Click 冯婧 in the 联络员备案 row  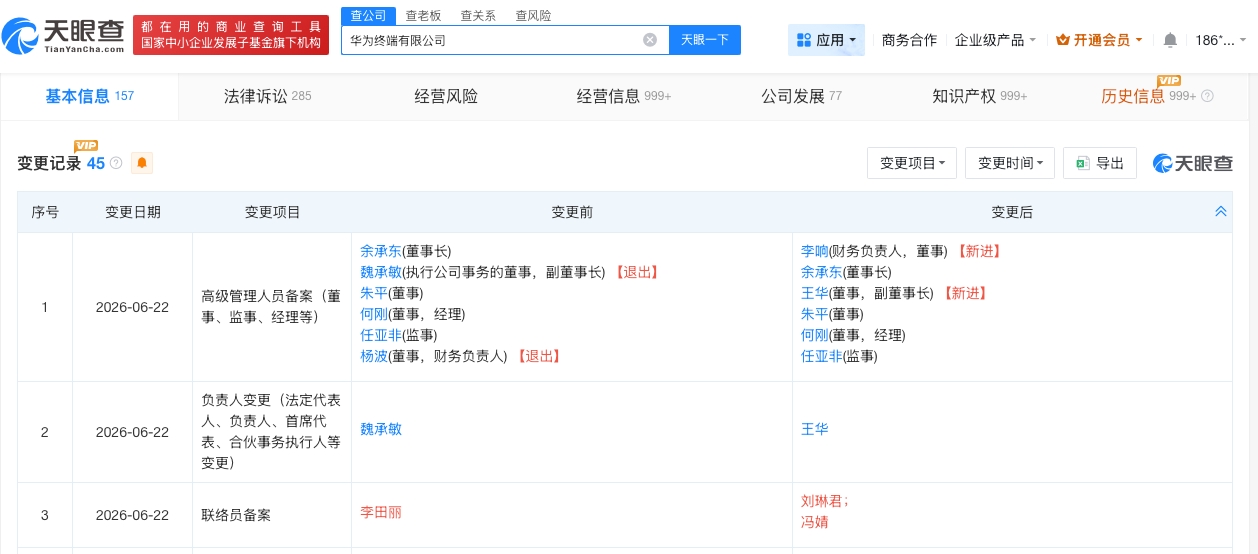click(815, 522)
